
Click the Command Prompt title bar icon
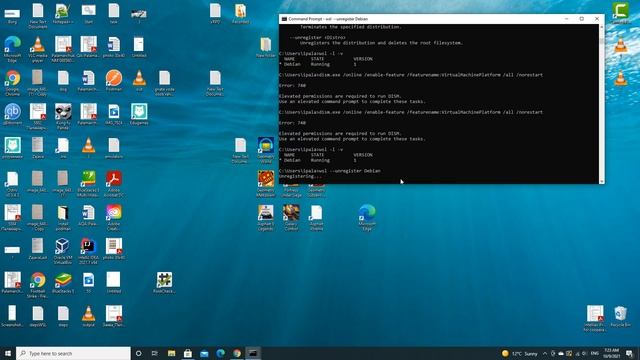284,19
